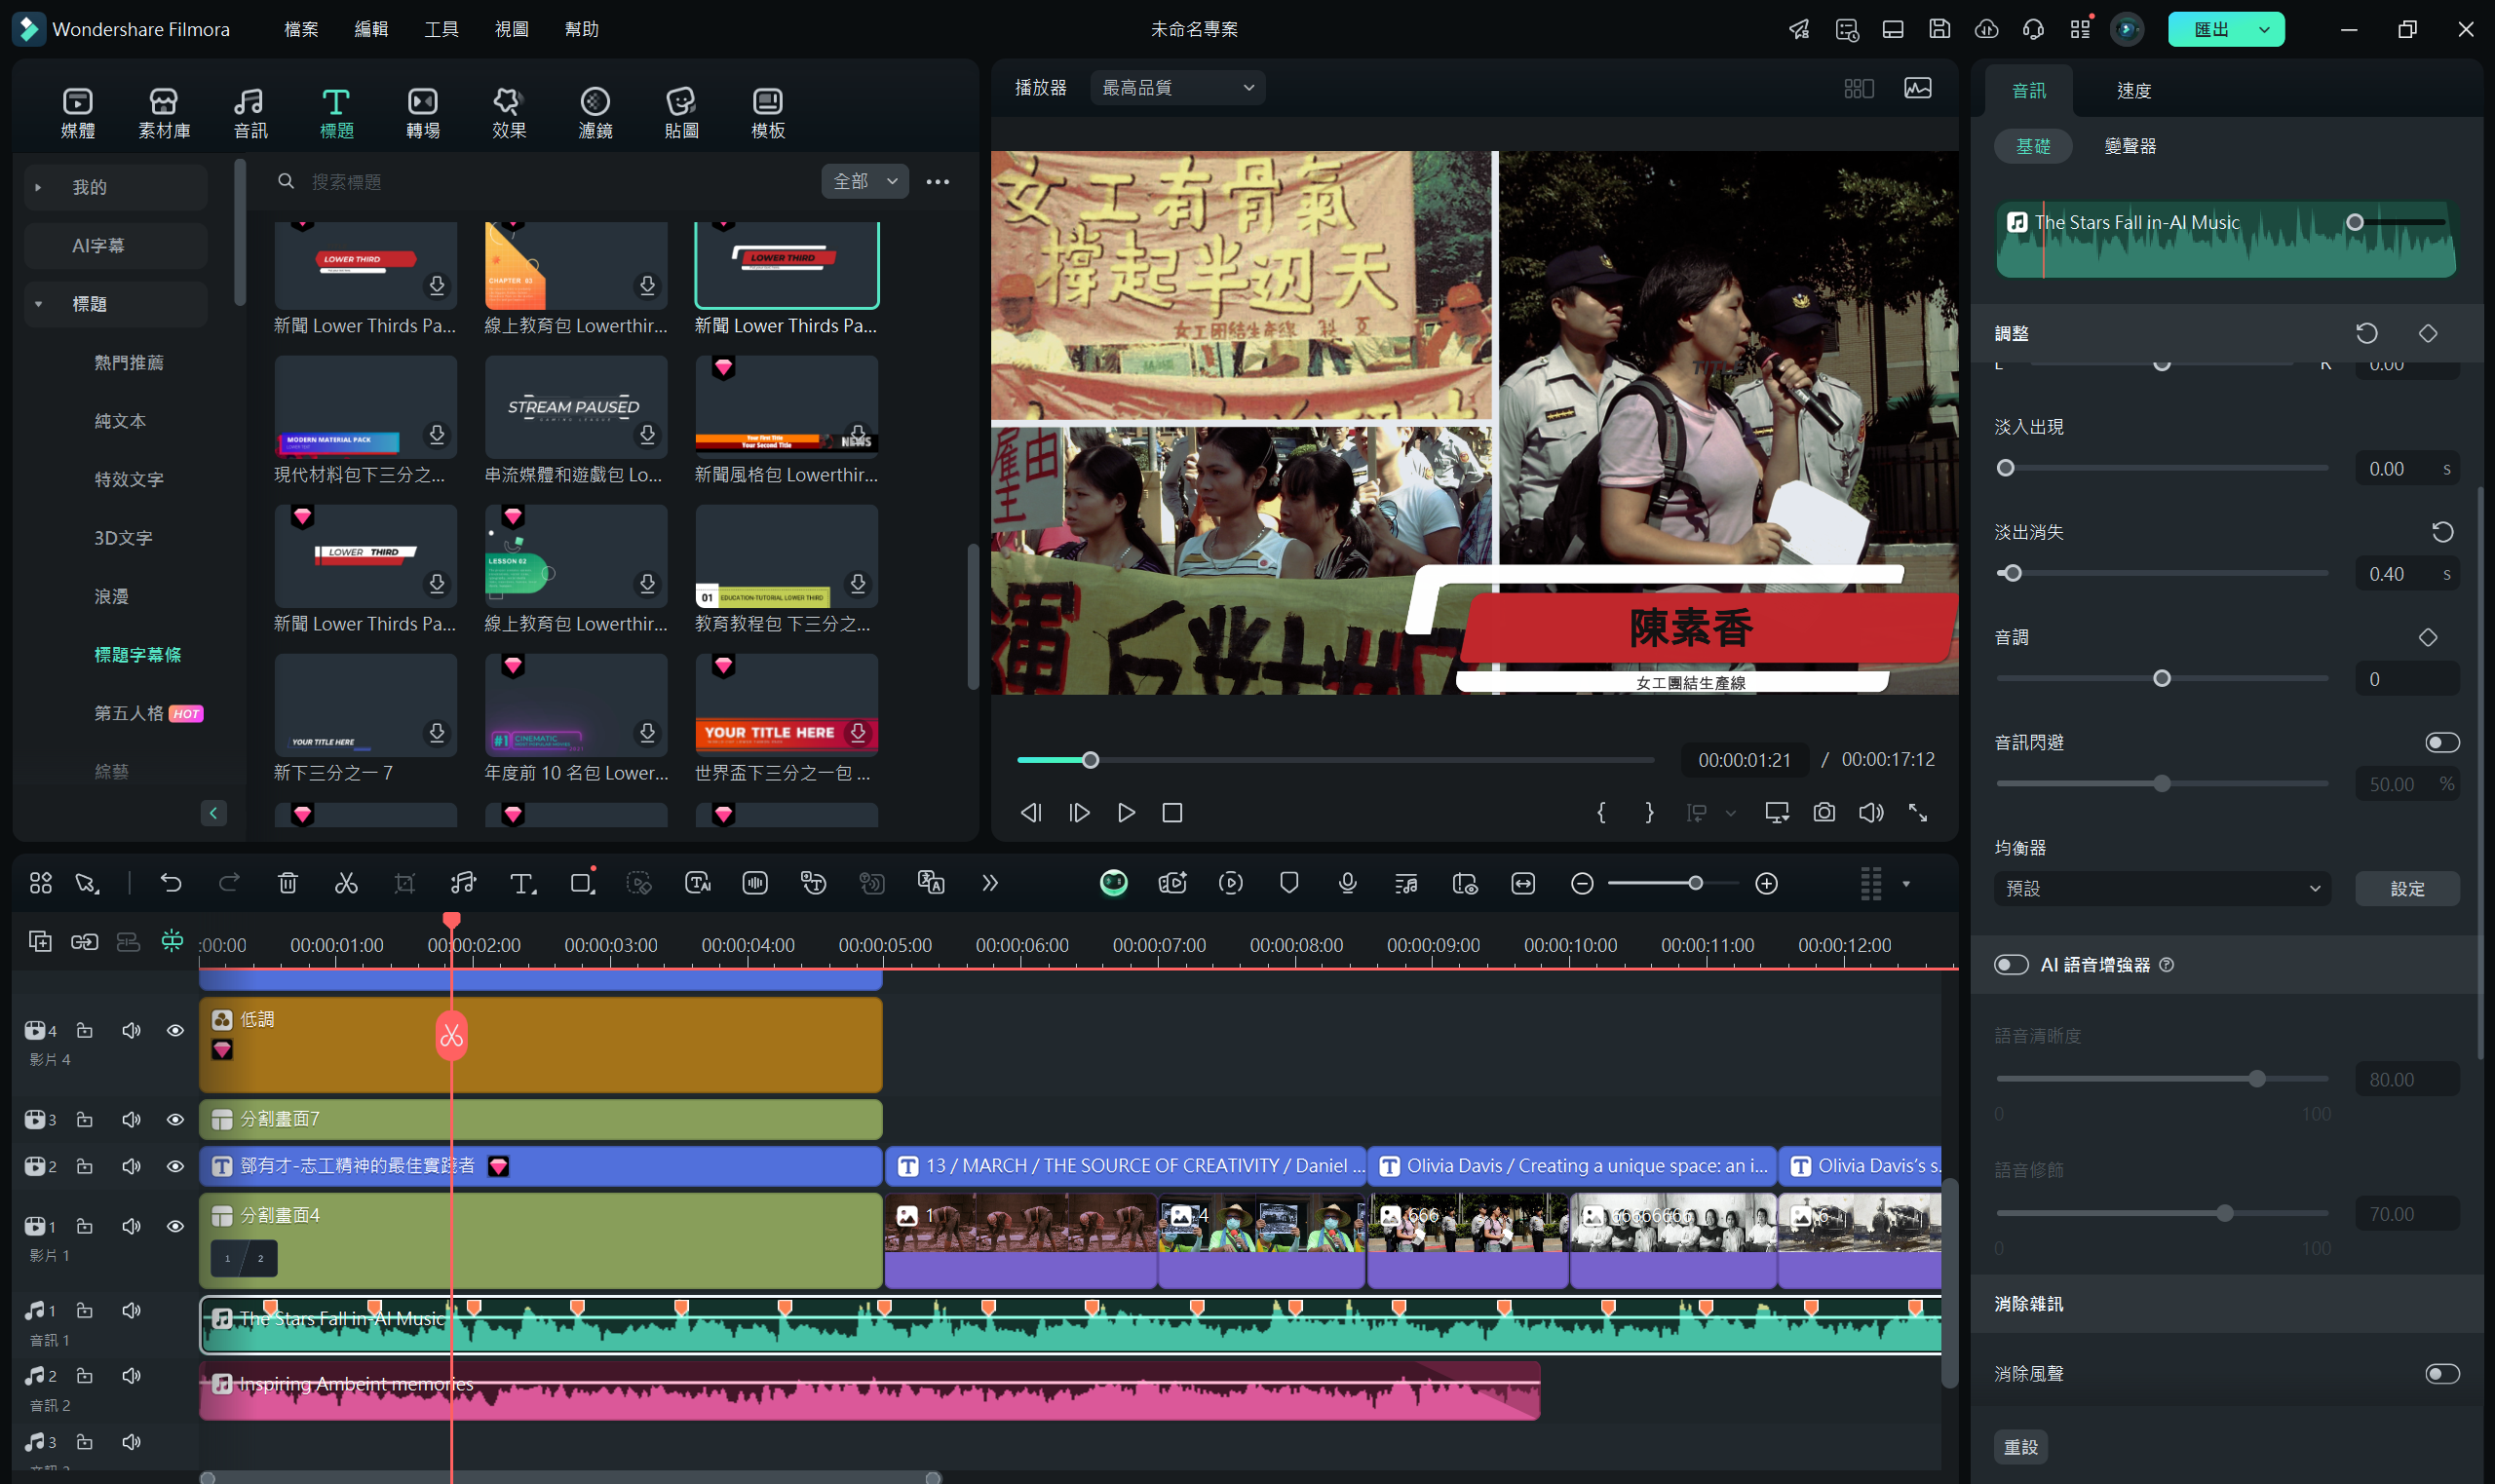Switch to the 速度 tab
The height and width of the screenshot is (1484, 2495).
(2133, 91)
